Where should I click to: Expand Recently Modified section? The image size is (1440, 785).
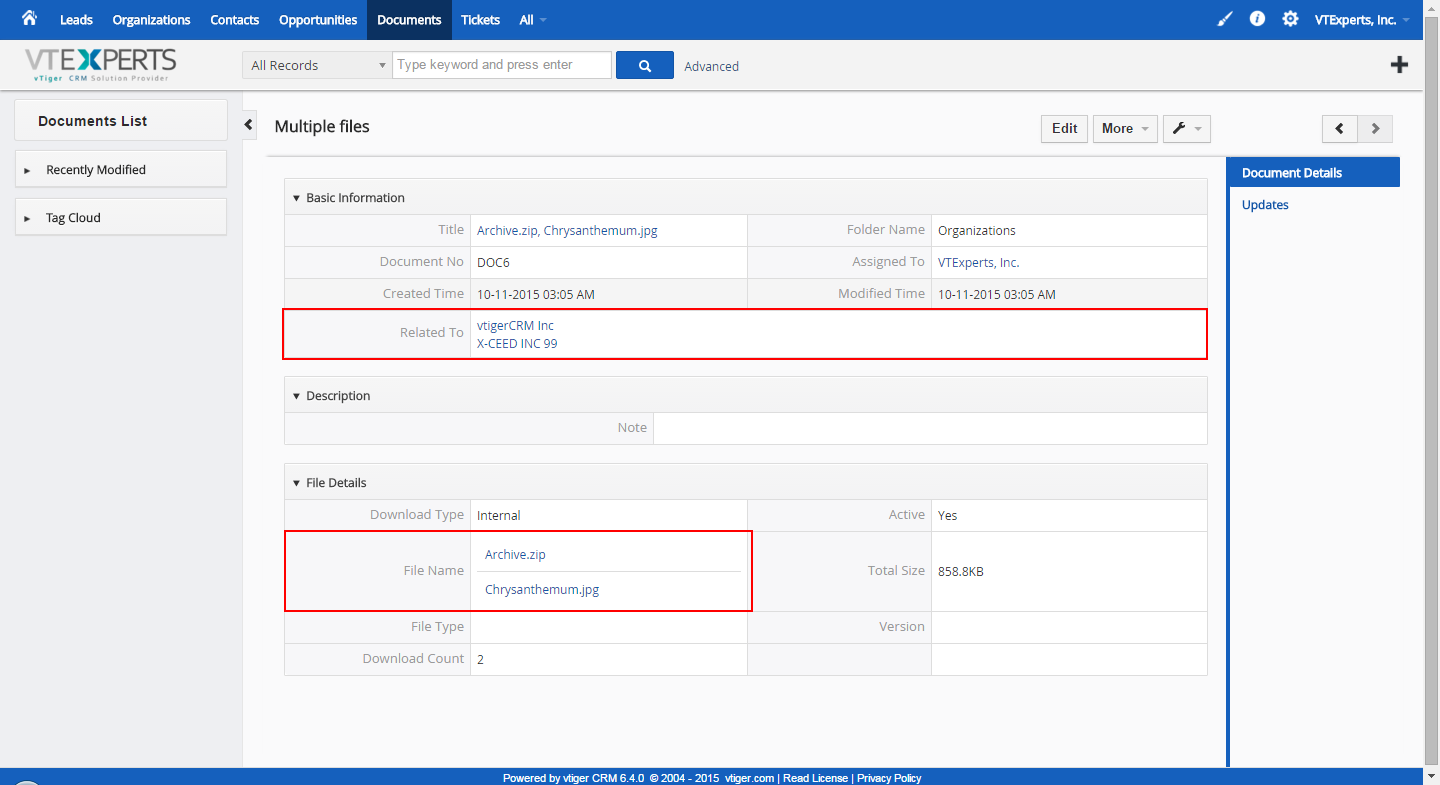tap(121, 169)
